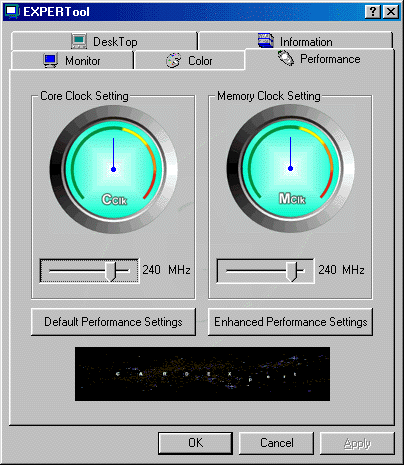Click the Color tab palette icon
This screenshot has height=465, width=404.
pyautogui.click(x=174, y=60)
